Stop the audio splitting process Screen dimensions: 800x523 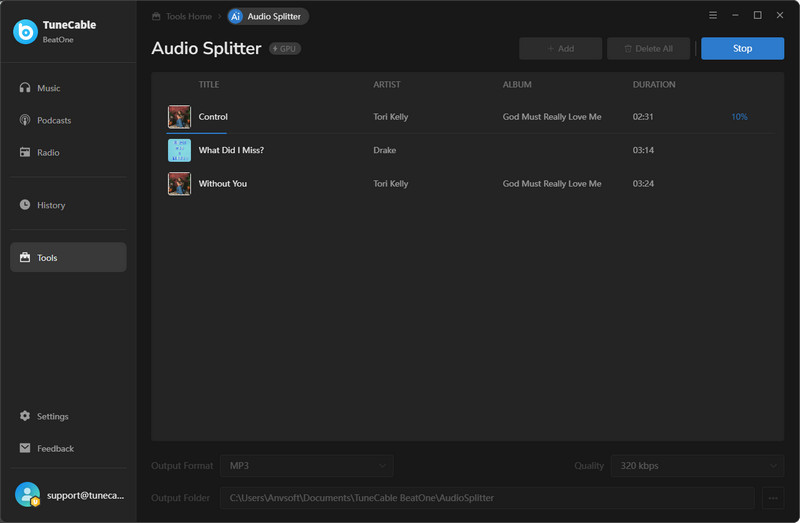coord(742,48)
